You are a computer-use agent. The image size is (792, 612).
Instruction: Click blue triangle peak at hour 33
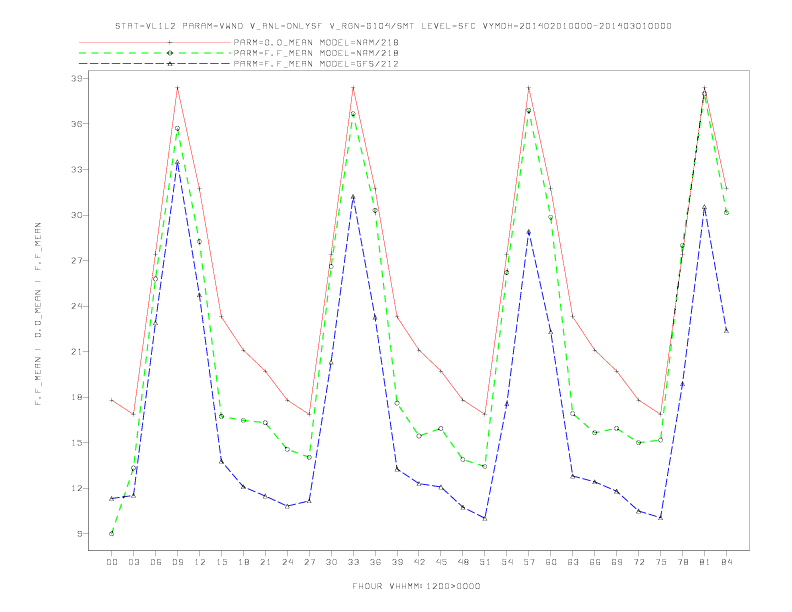pos(353,196)
